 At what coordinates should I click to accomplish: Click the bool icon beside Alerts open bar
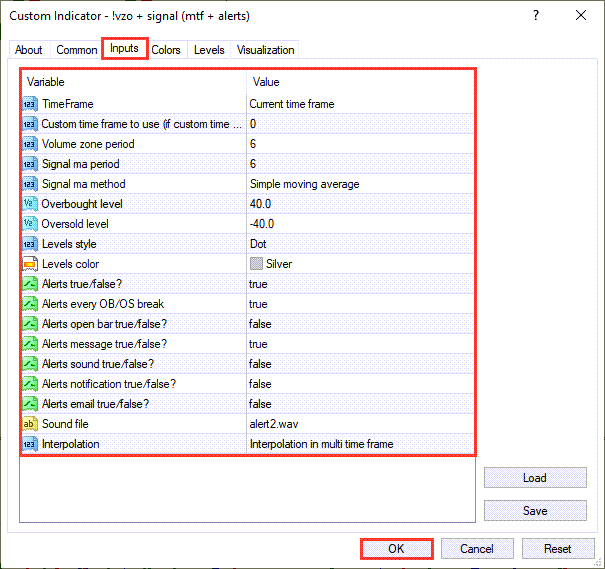(30, 324)
